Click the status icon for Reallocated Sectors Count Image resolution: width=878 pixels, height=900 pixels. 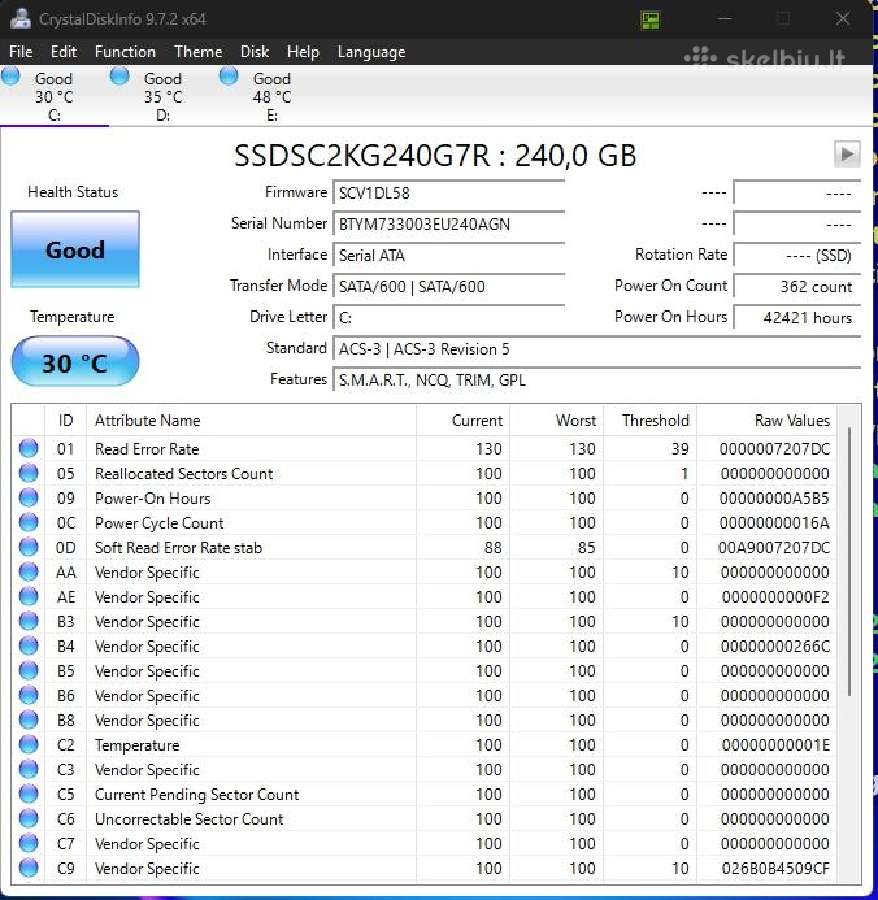28,473
